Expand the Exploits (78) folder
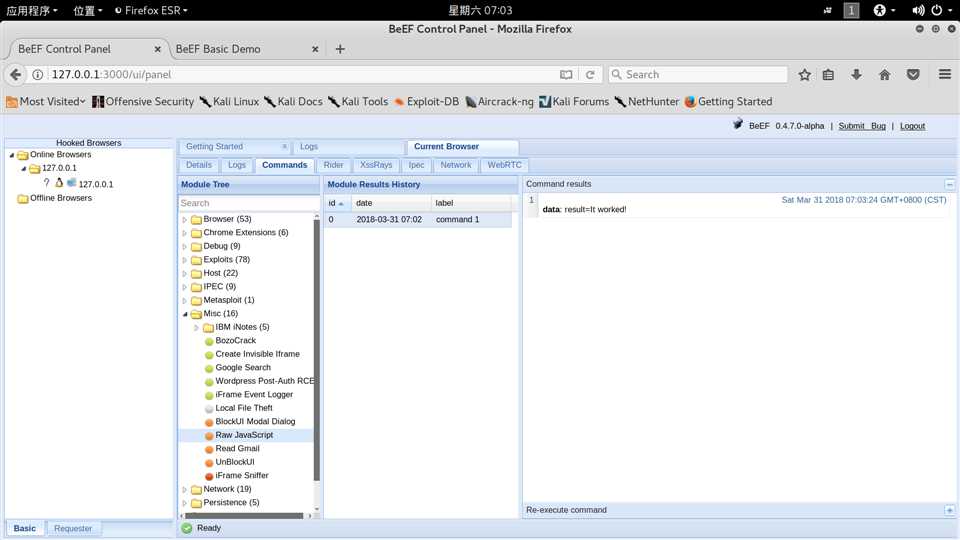 click(184, 260)
